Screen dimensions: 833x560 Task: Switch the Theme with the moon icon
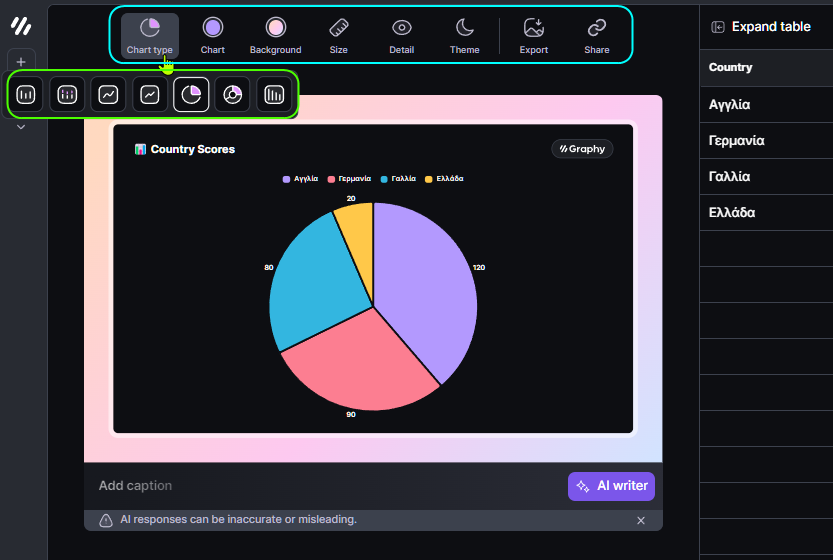tap(464, 36)
